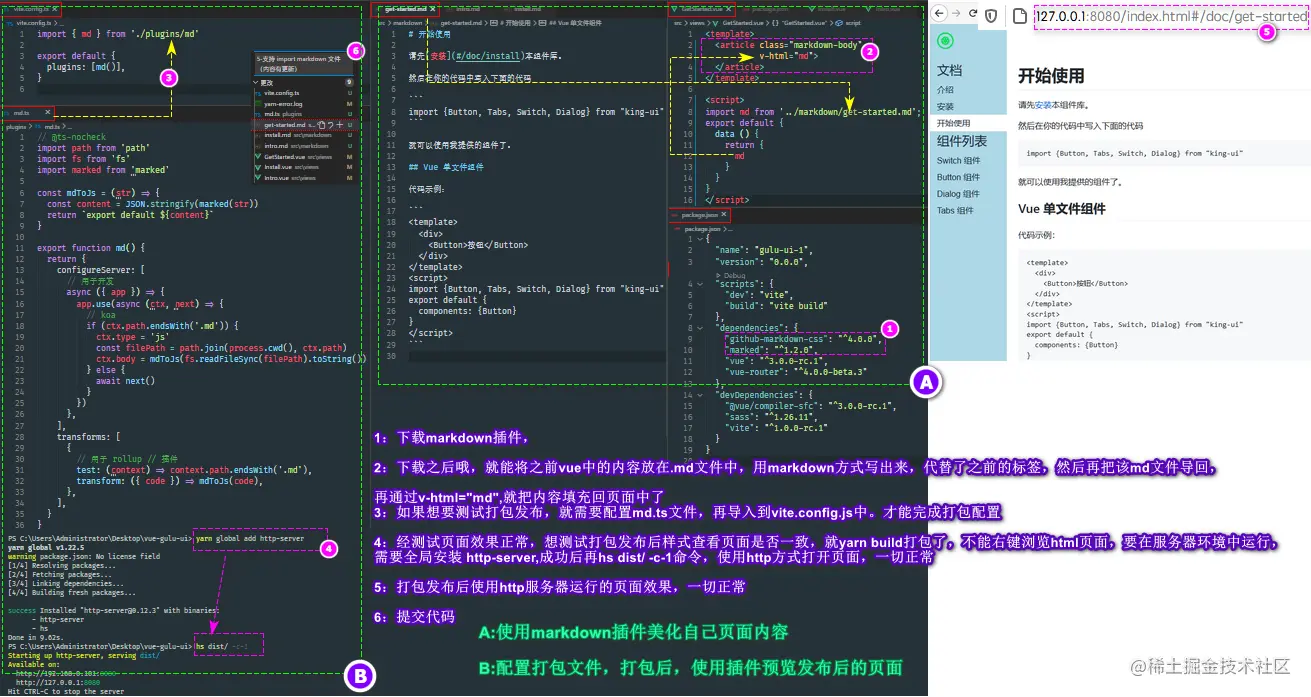Open Button 组件 sidebar link

[959, 177]
